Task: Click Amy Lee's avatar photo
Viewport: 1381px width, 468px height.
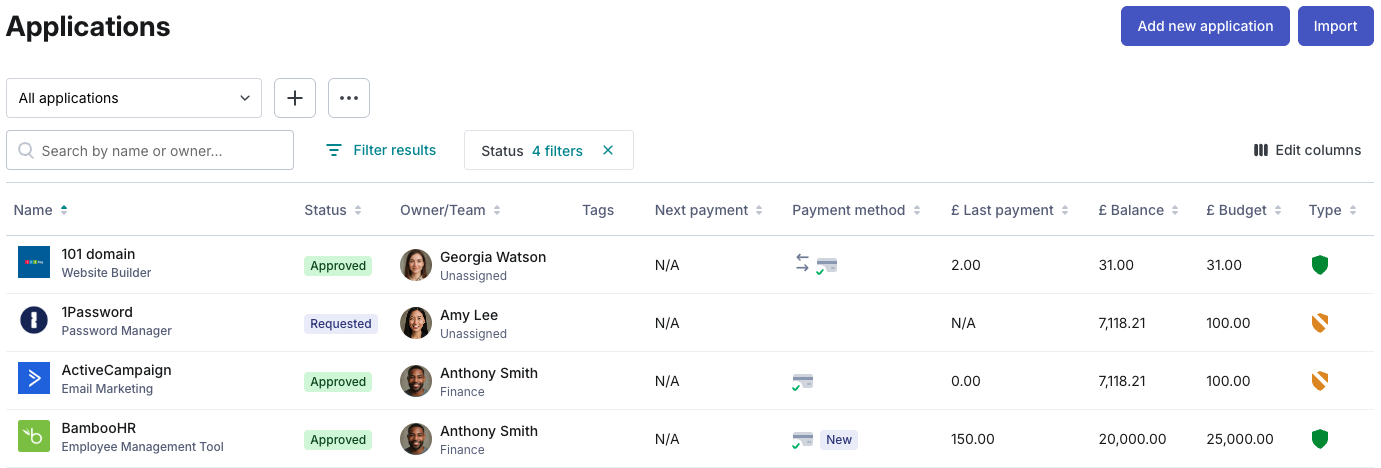Action: pyautogui.click(x=416, y=323)
